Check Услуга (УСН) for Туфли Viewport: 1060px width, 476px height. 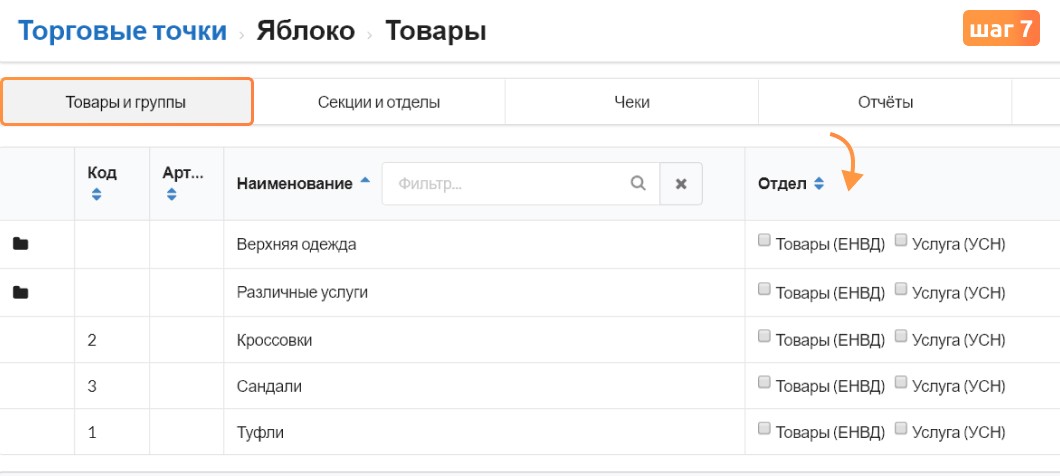point(900,428)
